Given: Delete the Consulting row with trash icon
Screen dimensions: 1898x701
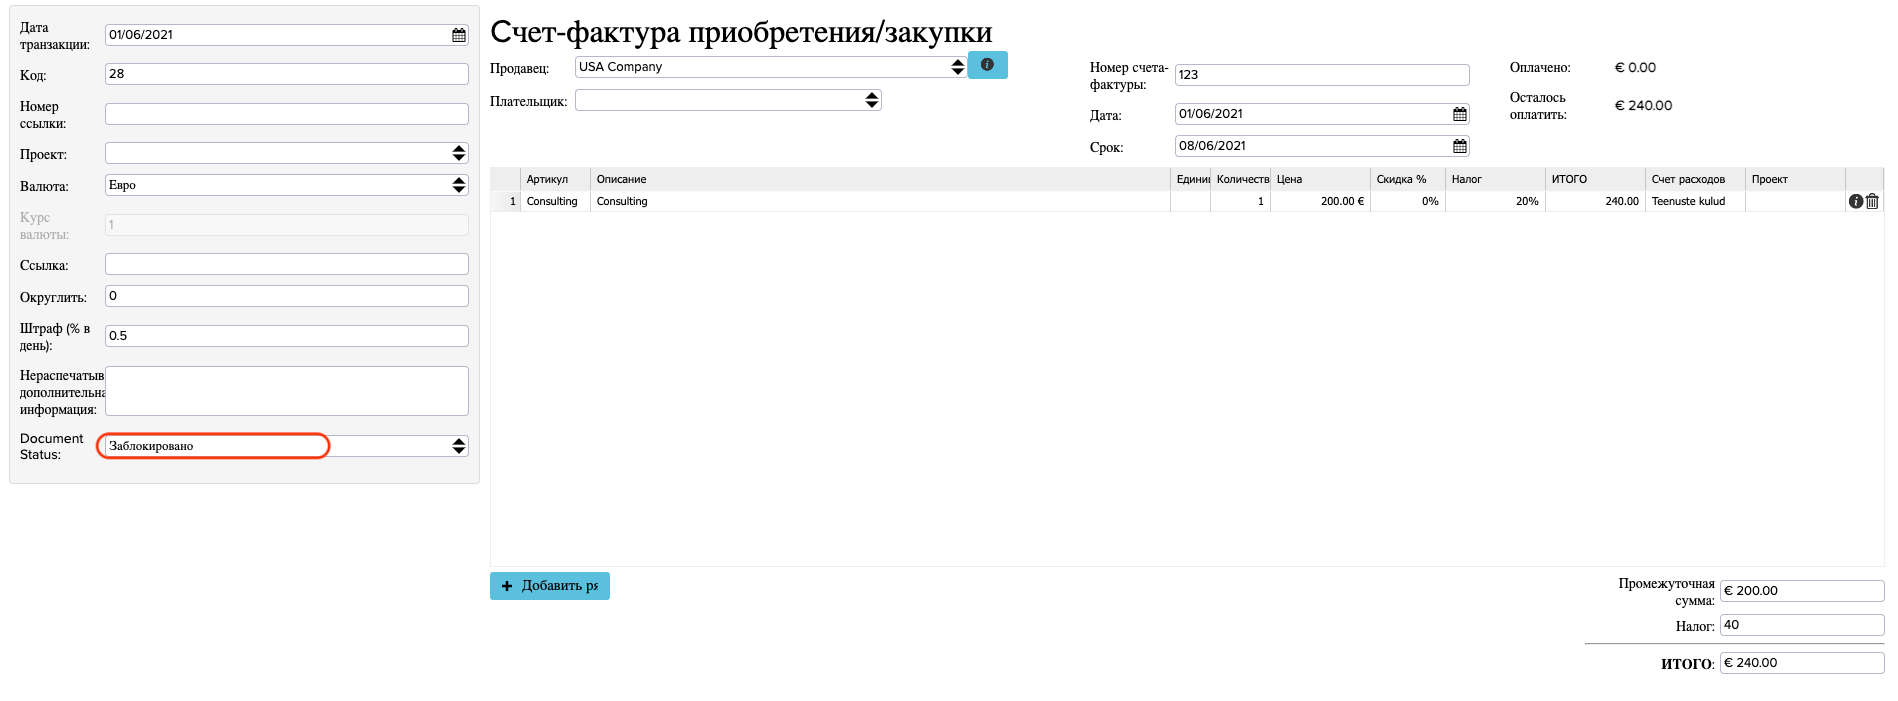Looking at the screenshot, I should coord(1872,201).
